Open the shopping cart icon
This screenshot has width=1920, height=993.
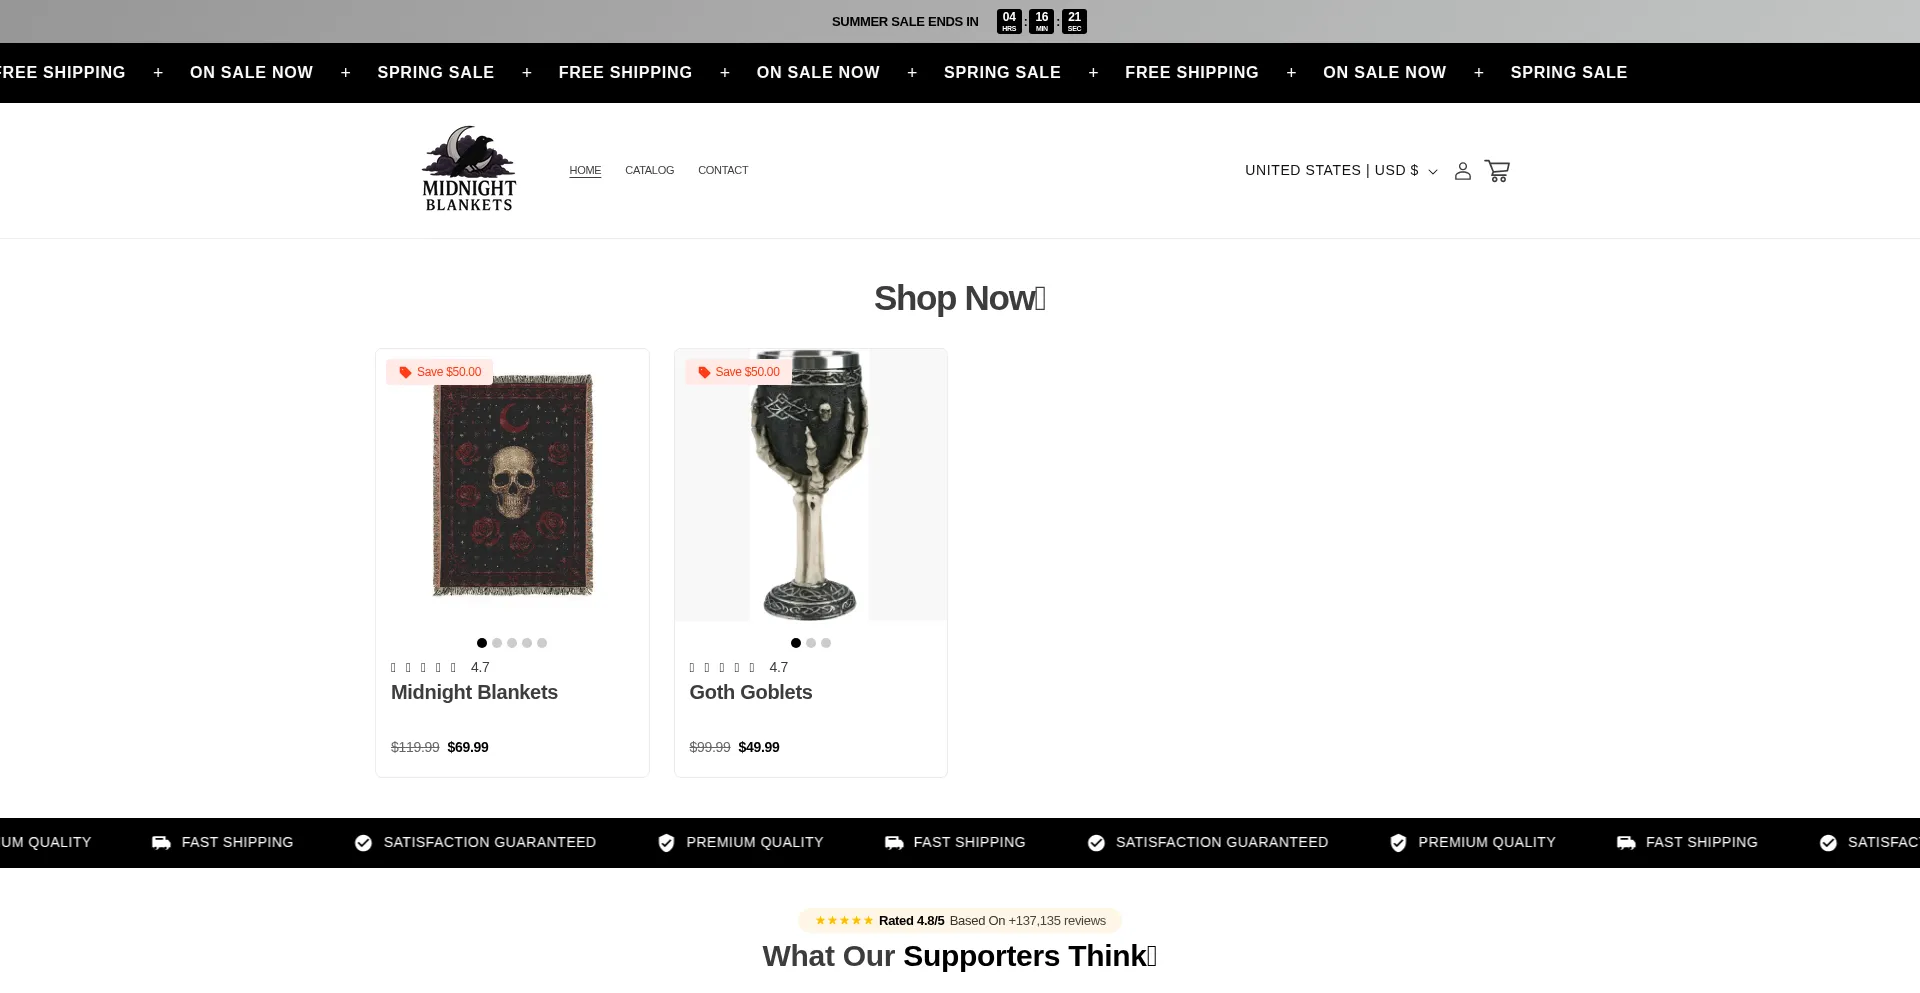1497,171
